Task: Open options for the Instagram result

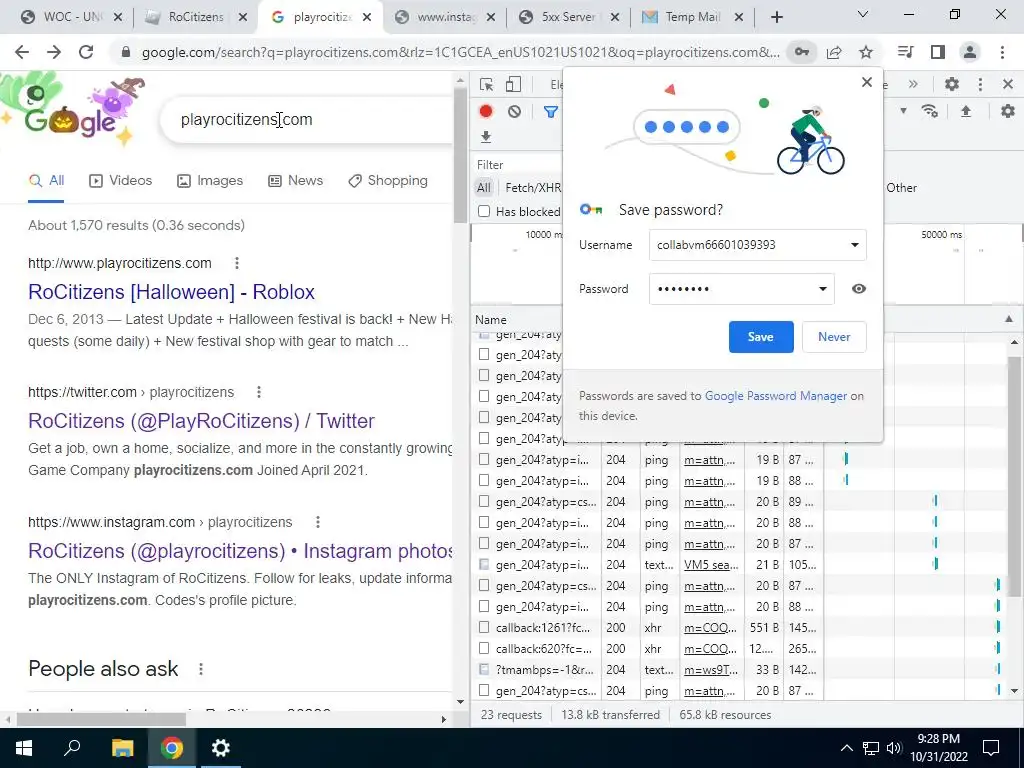Action: (317, 522)
